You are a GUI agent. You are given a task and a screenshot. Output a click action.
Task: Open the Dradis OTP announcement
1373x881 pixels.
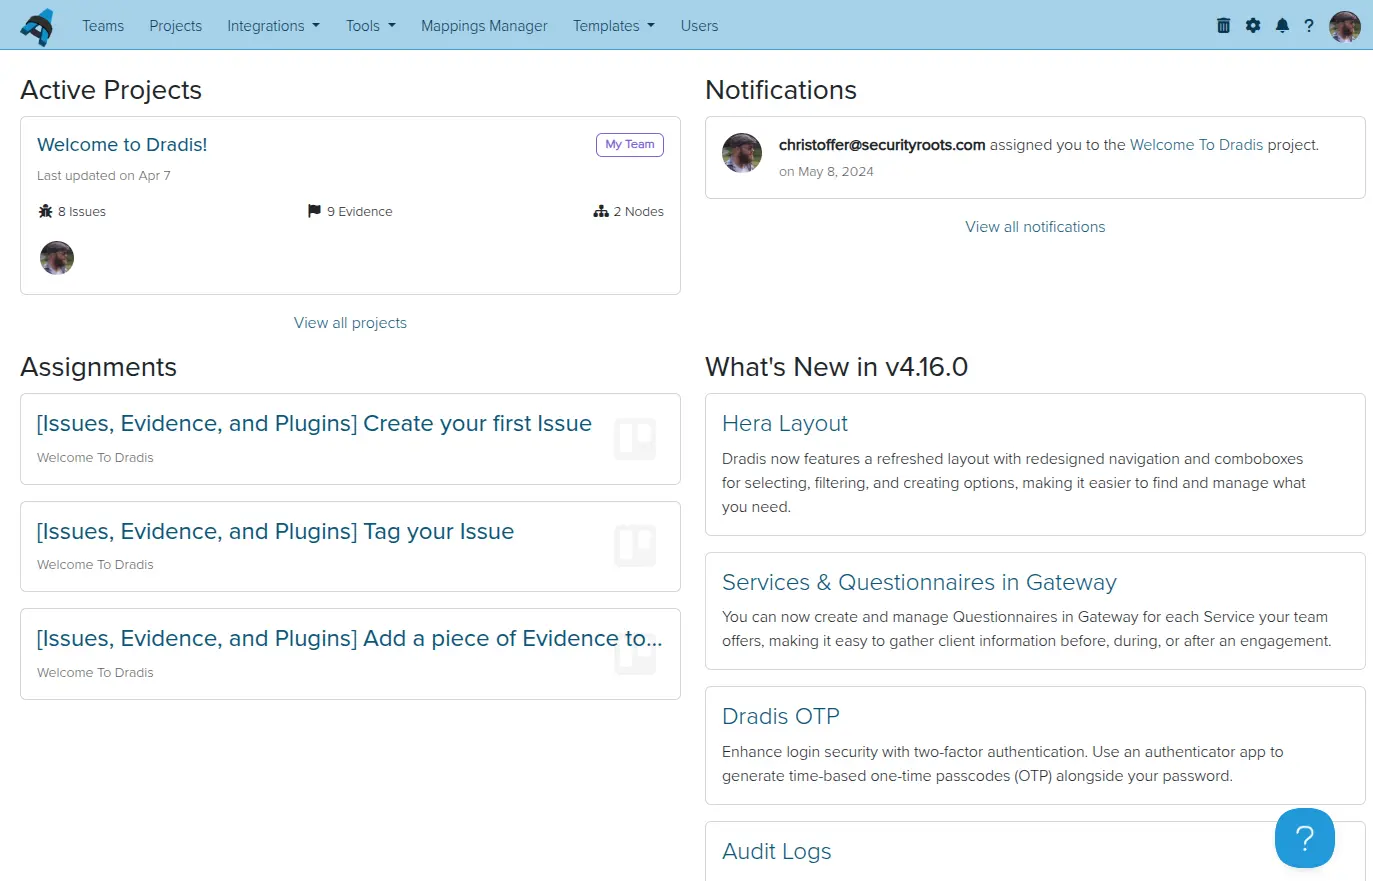click(781, 717)
